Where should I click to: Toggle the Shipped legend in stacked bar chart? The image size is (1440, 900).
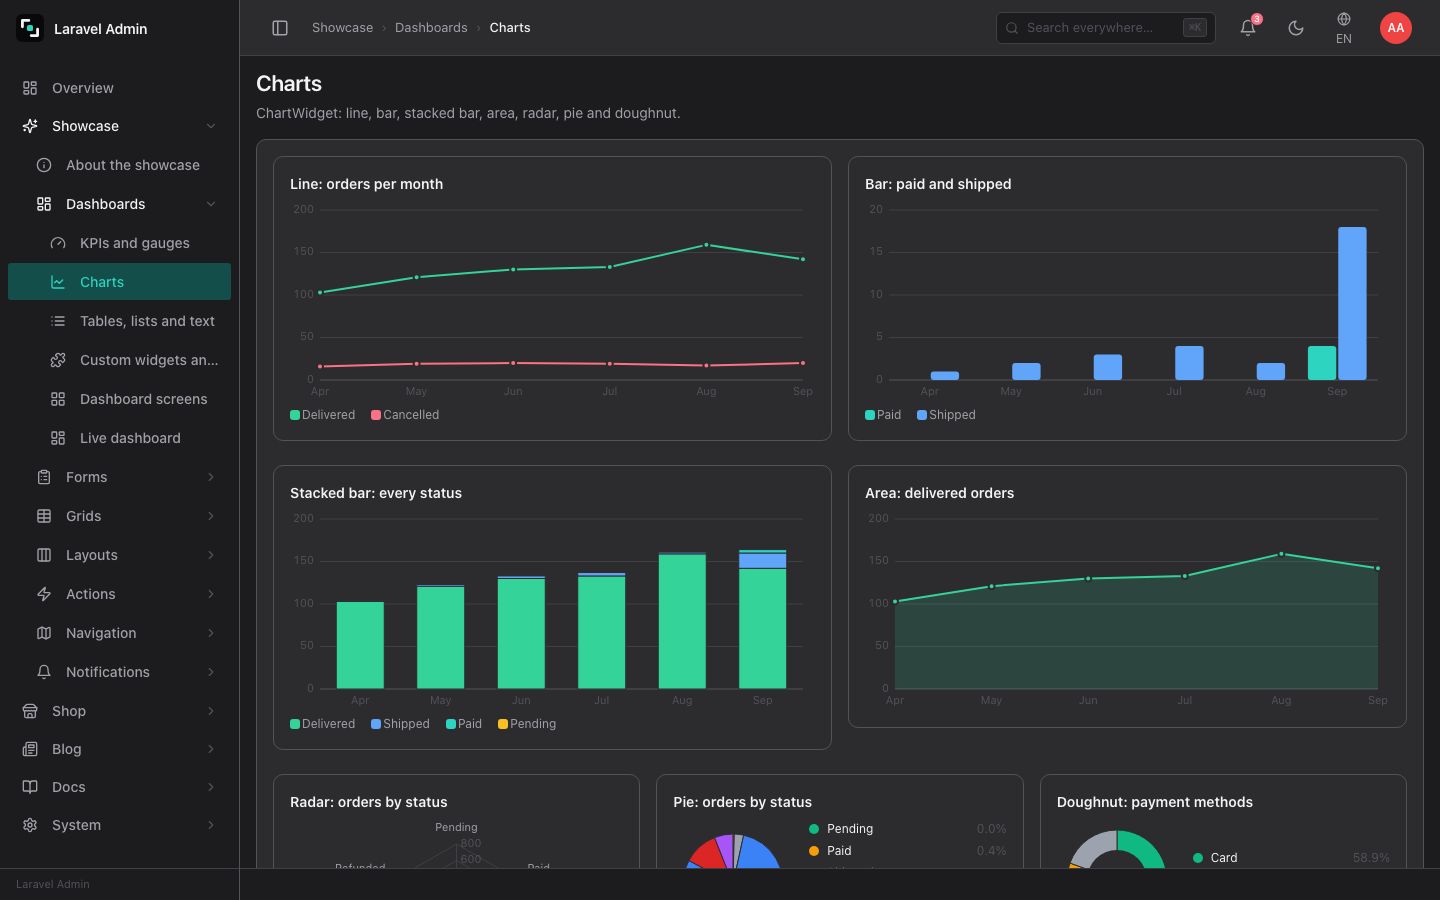[x=400, y=724]
